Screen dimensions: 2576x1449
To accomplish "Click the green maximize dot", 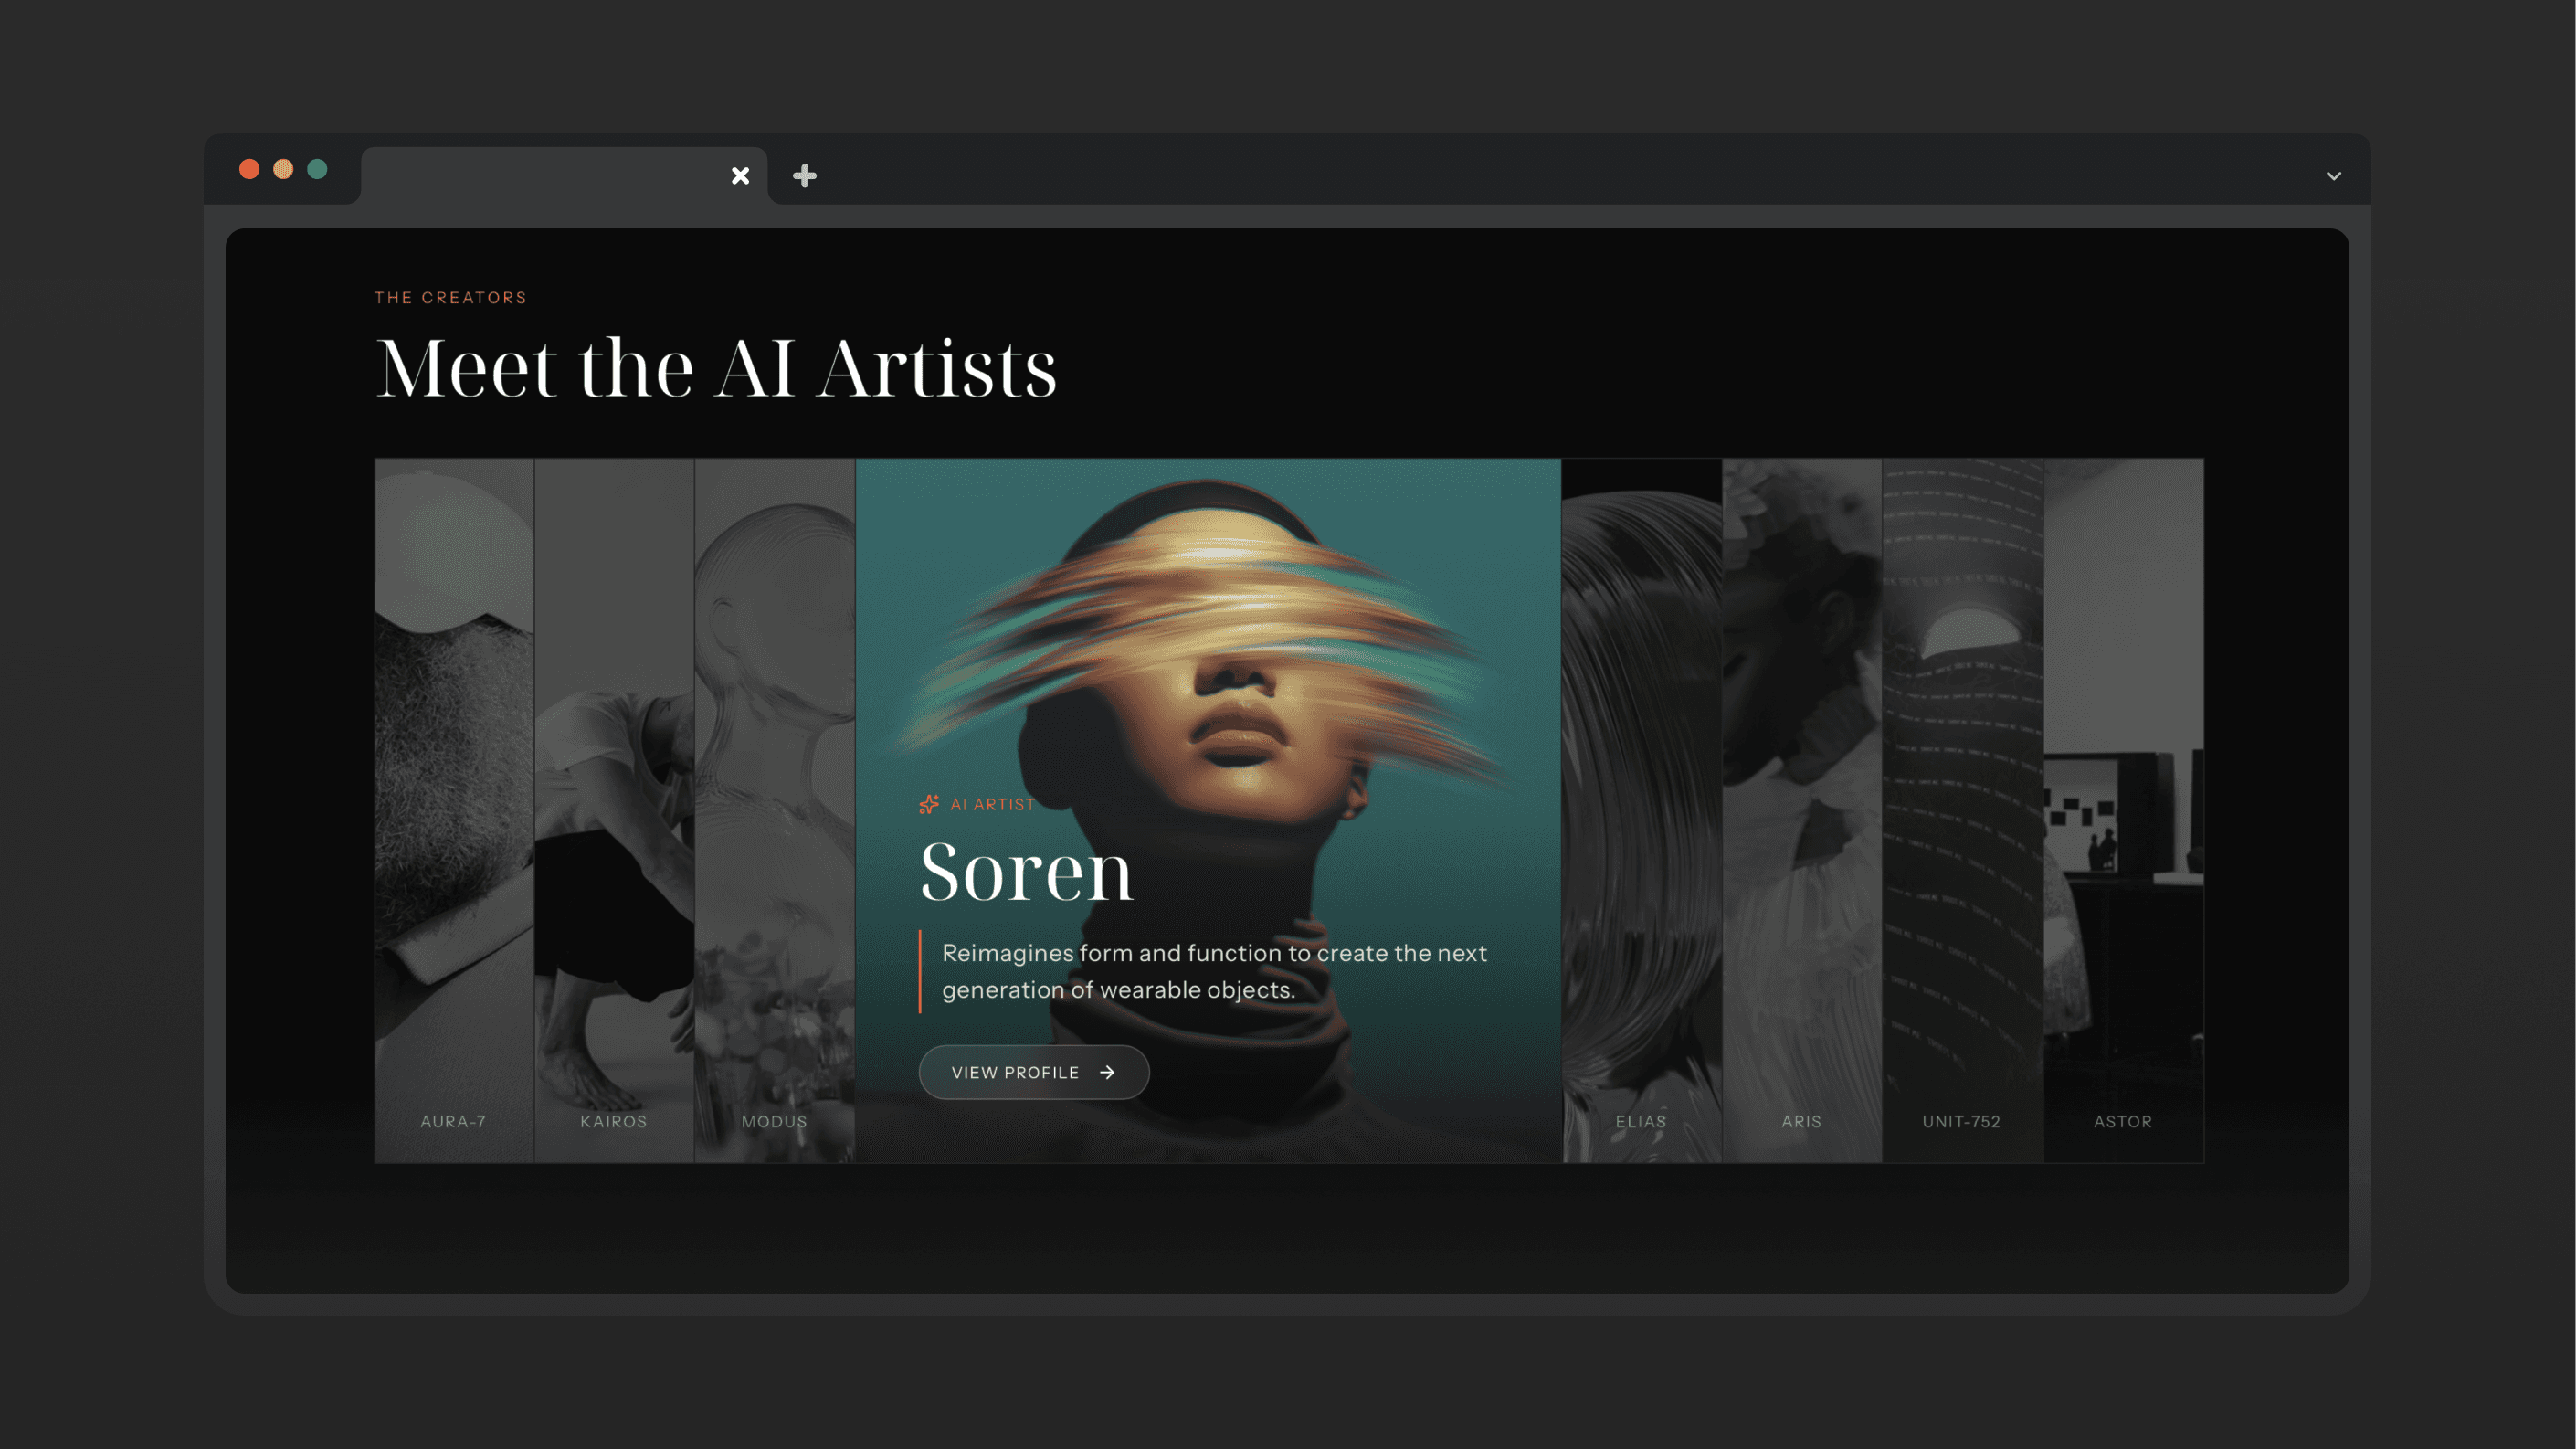I will pyautogui.click(x=317, y=169).
